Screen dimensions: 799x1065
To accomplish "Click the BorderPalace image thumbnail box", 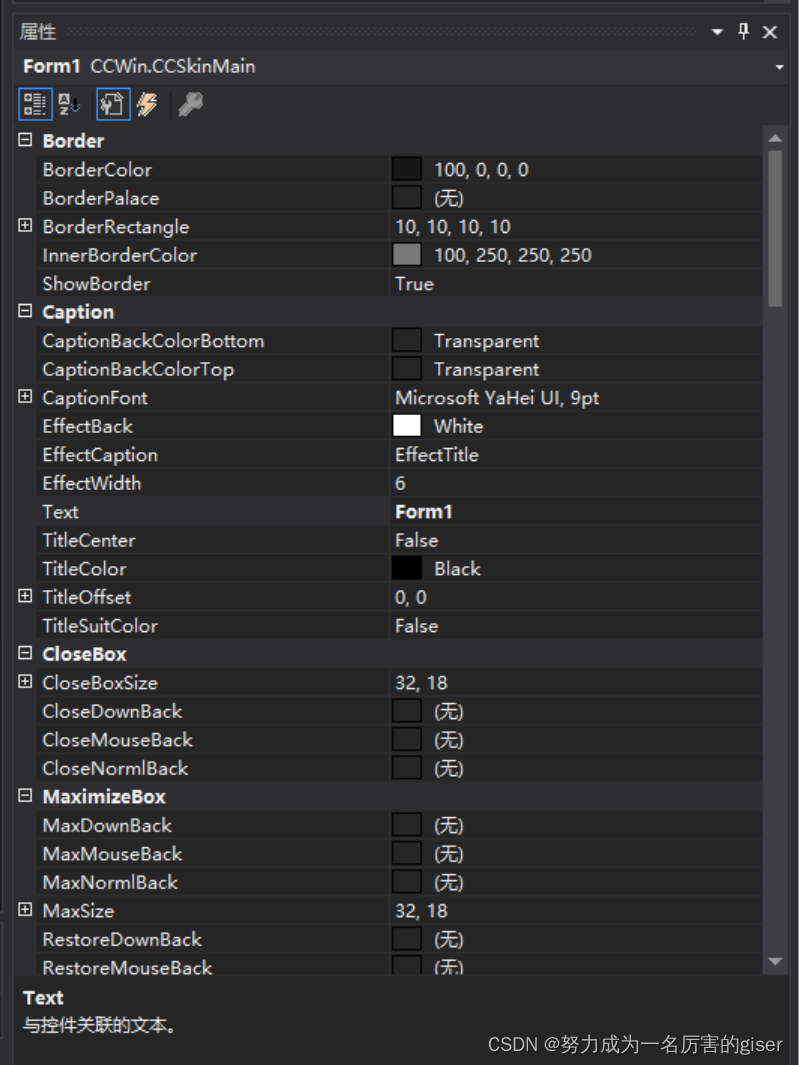I will coord(406,198).
